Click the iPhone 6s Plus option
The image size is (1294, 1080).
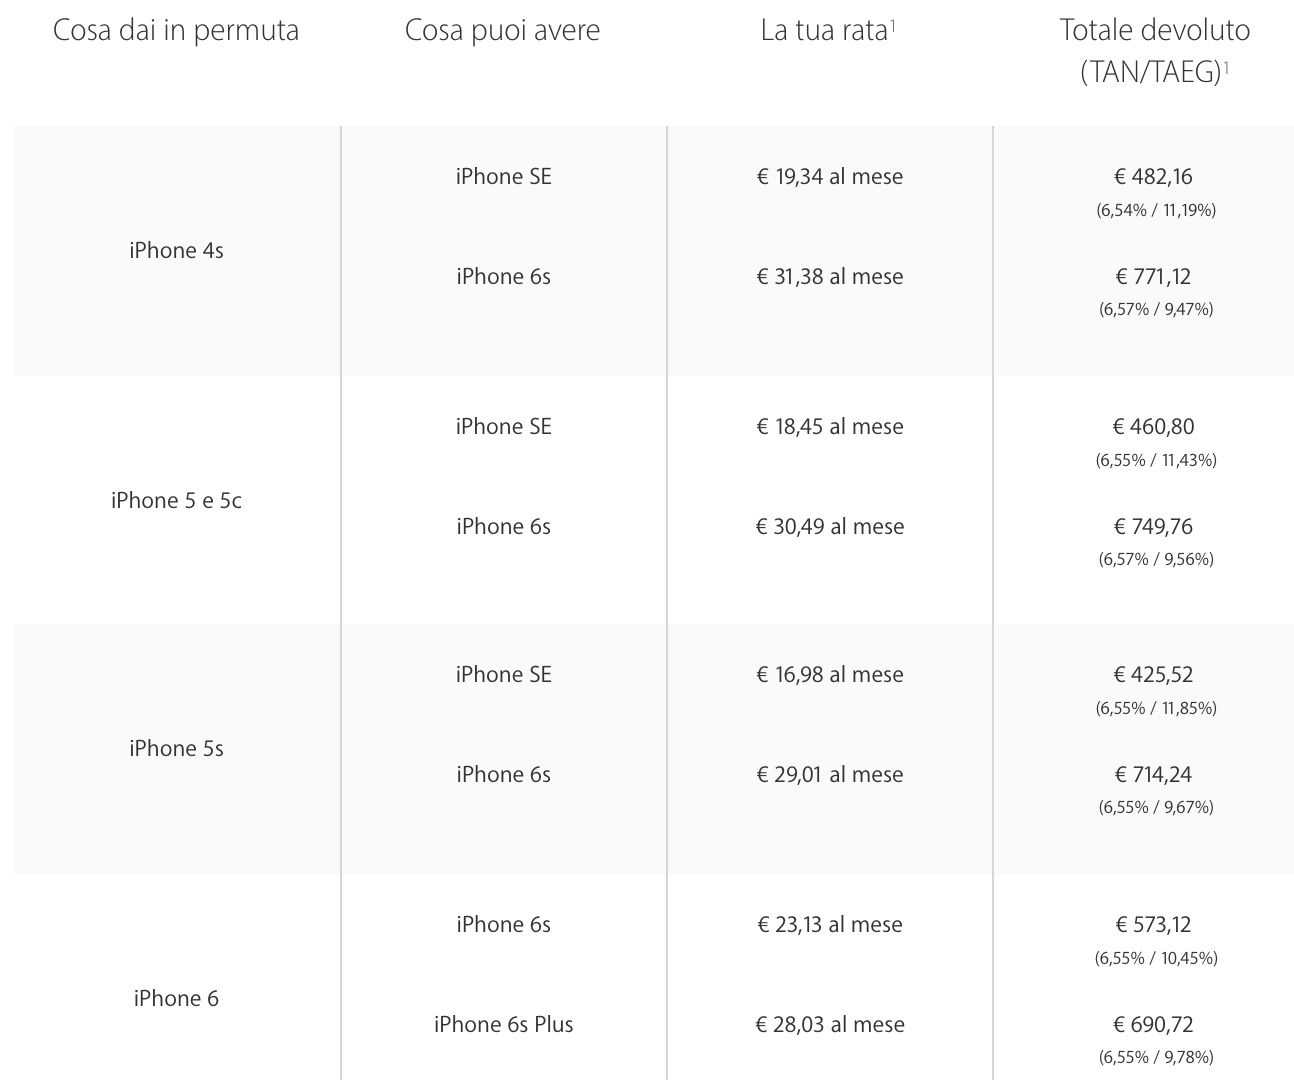click(503, 1024)
